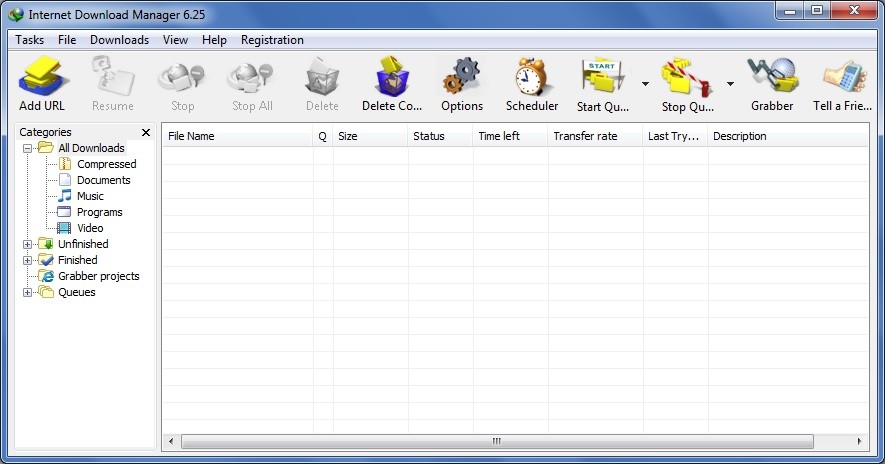885x464 pixels.
Task: Sort by the Transfer rate column
Action: pos(595,136)
